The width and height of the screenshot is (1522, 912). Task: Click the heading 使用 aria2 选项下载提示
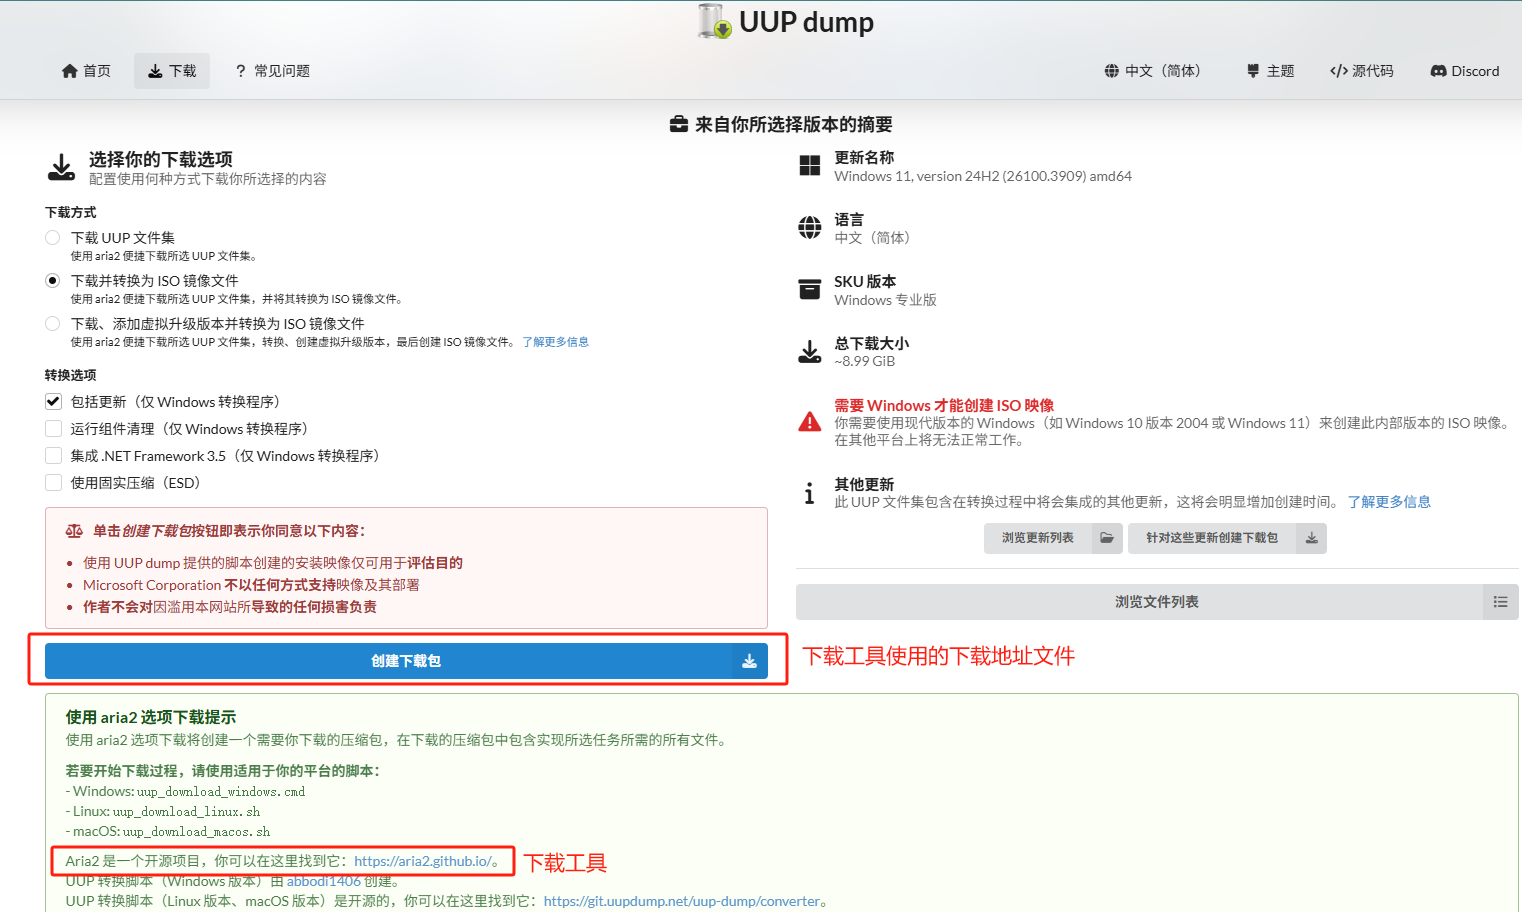[x=151, y=717]
